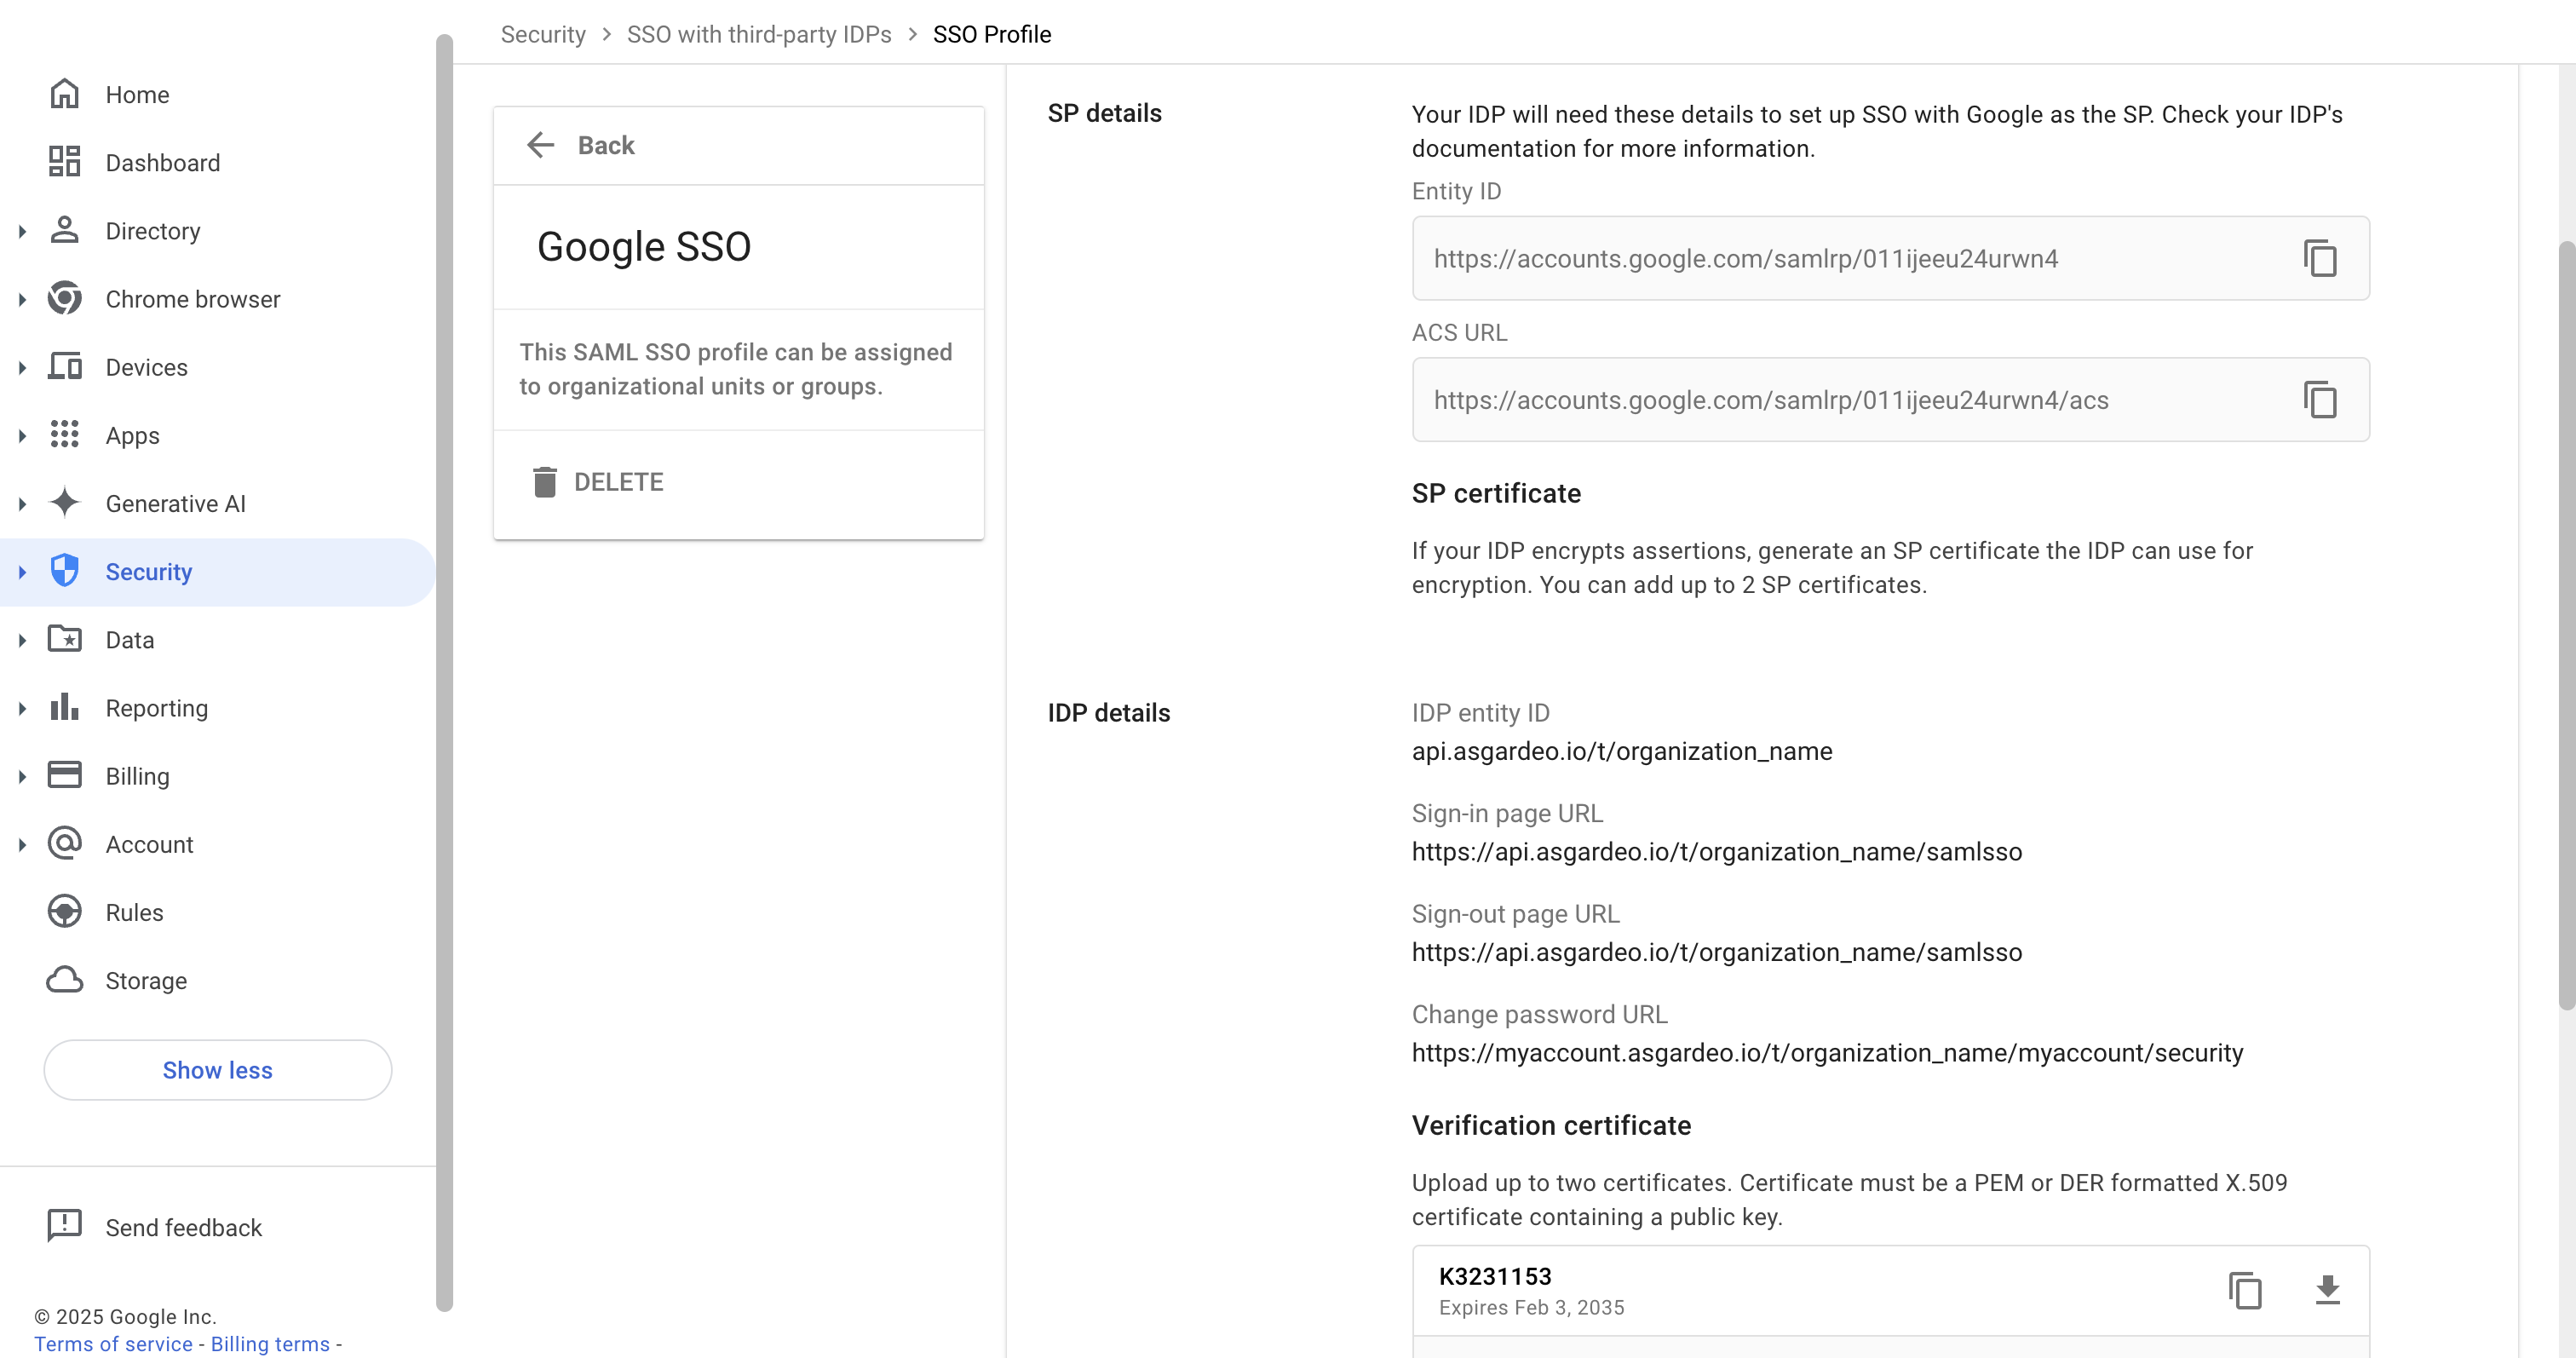Expand the Chrome browser menu arrow
The width and height of the screenshot is (2576, 1358).
click(22, 299)
